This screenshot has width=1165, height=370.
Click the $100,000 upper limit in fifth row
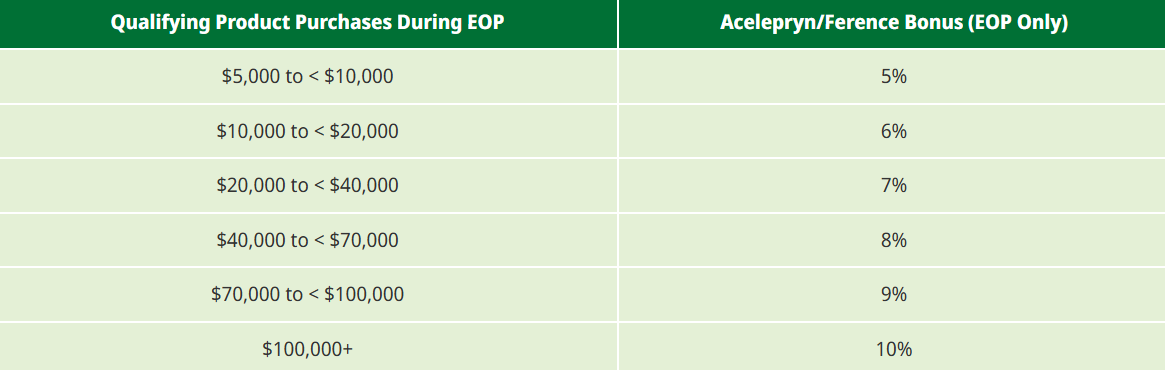coord(364,294)
